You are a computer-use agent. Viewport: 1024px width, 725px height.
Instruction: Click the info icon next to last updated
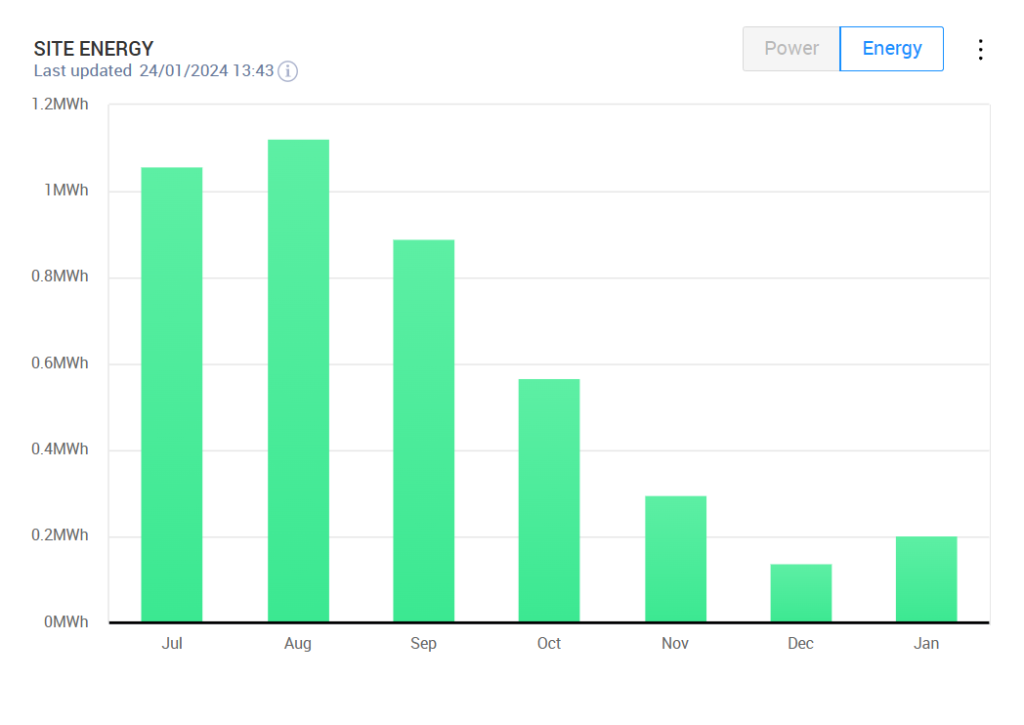(287, 71)
